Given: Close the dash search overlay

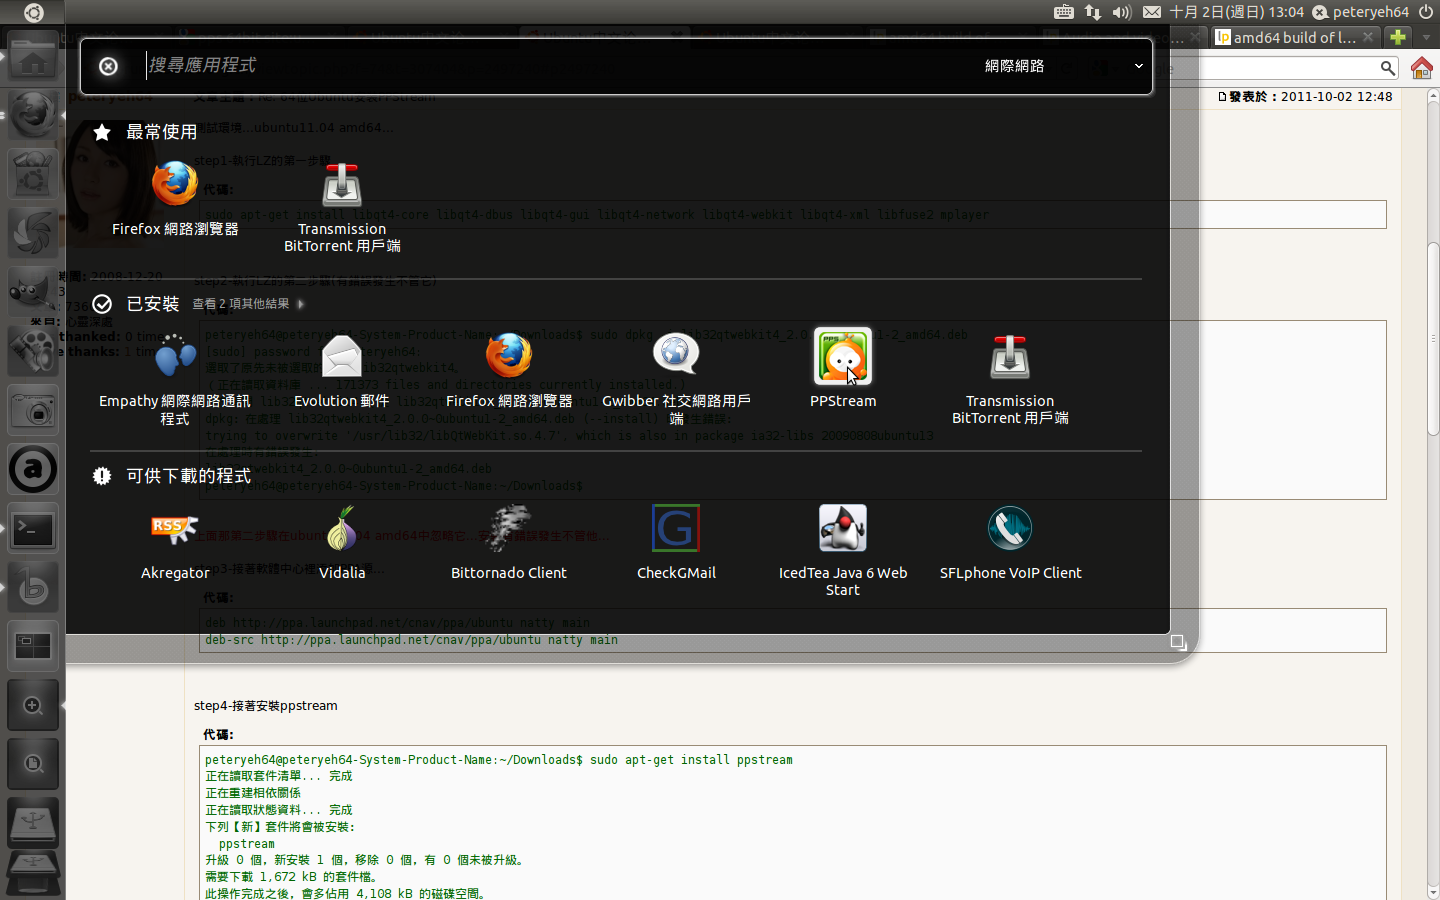Looking at the screenshot, I should [x=108, y=66].
